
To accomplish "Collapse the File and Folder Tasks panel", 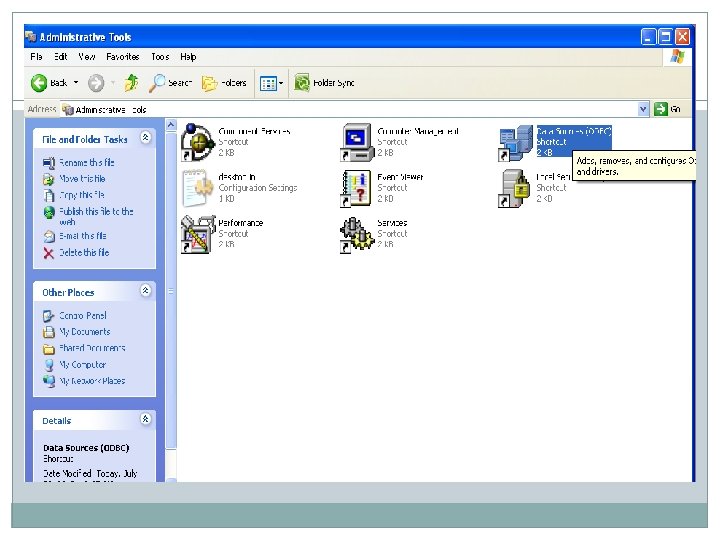I will pyautogui.click(x=146, y=138).
